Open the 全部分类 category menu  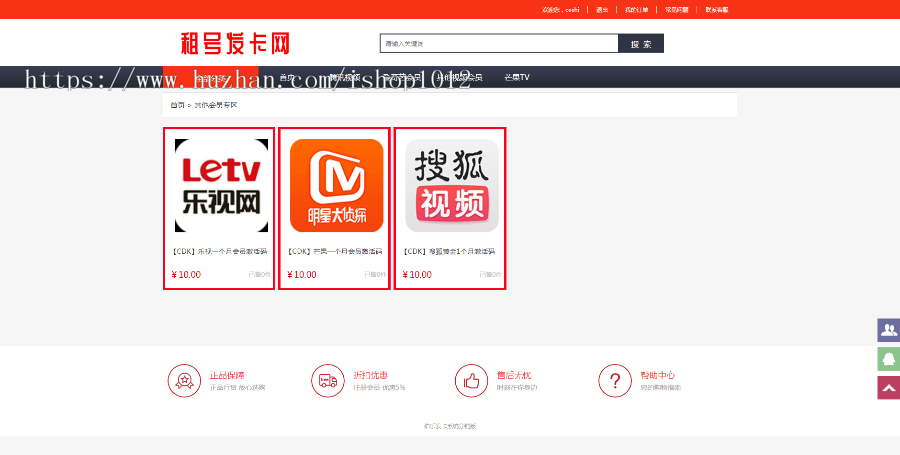(x=211, y=77)
